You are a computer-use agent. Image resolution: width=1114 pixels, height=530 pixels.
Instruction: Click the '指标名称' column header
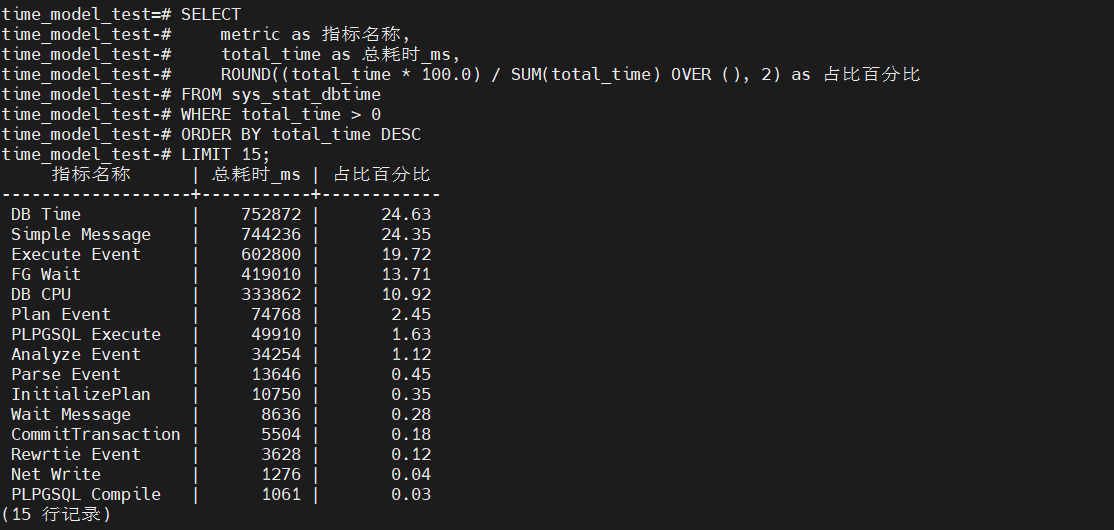coord(91,174)
